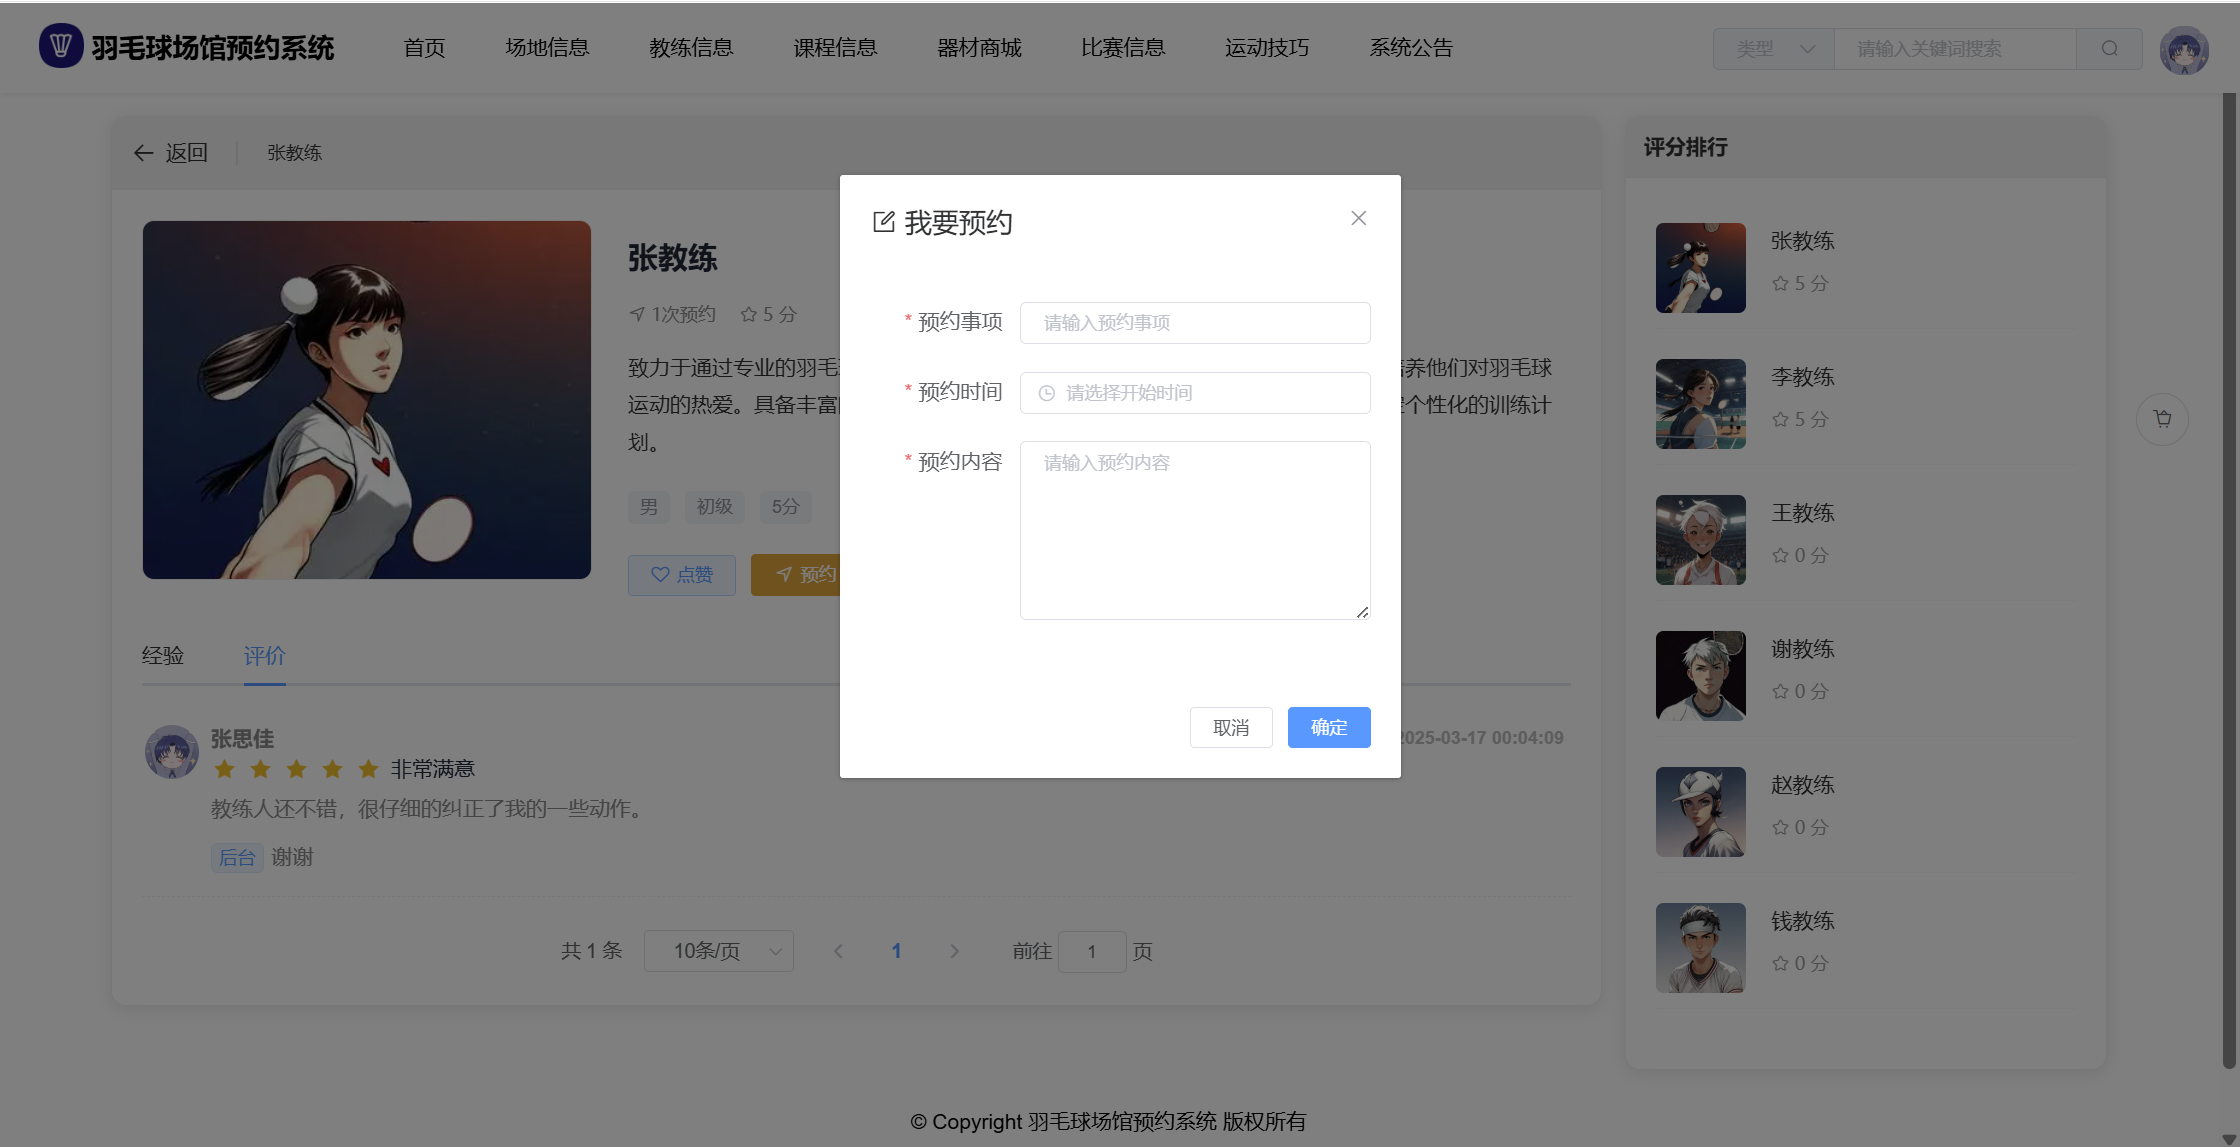The width and height of the screenshot is (2240, 1147).
Task: Click into the 预约内容 textarea
Action: coord(1195,530)
